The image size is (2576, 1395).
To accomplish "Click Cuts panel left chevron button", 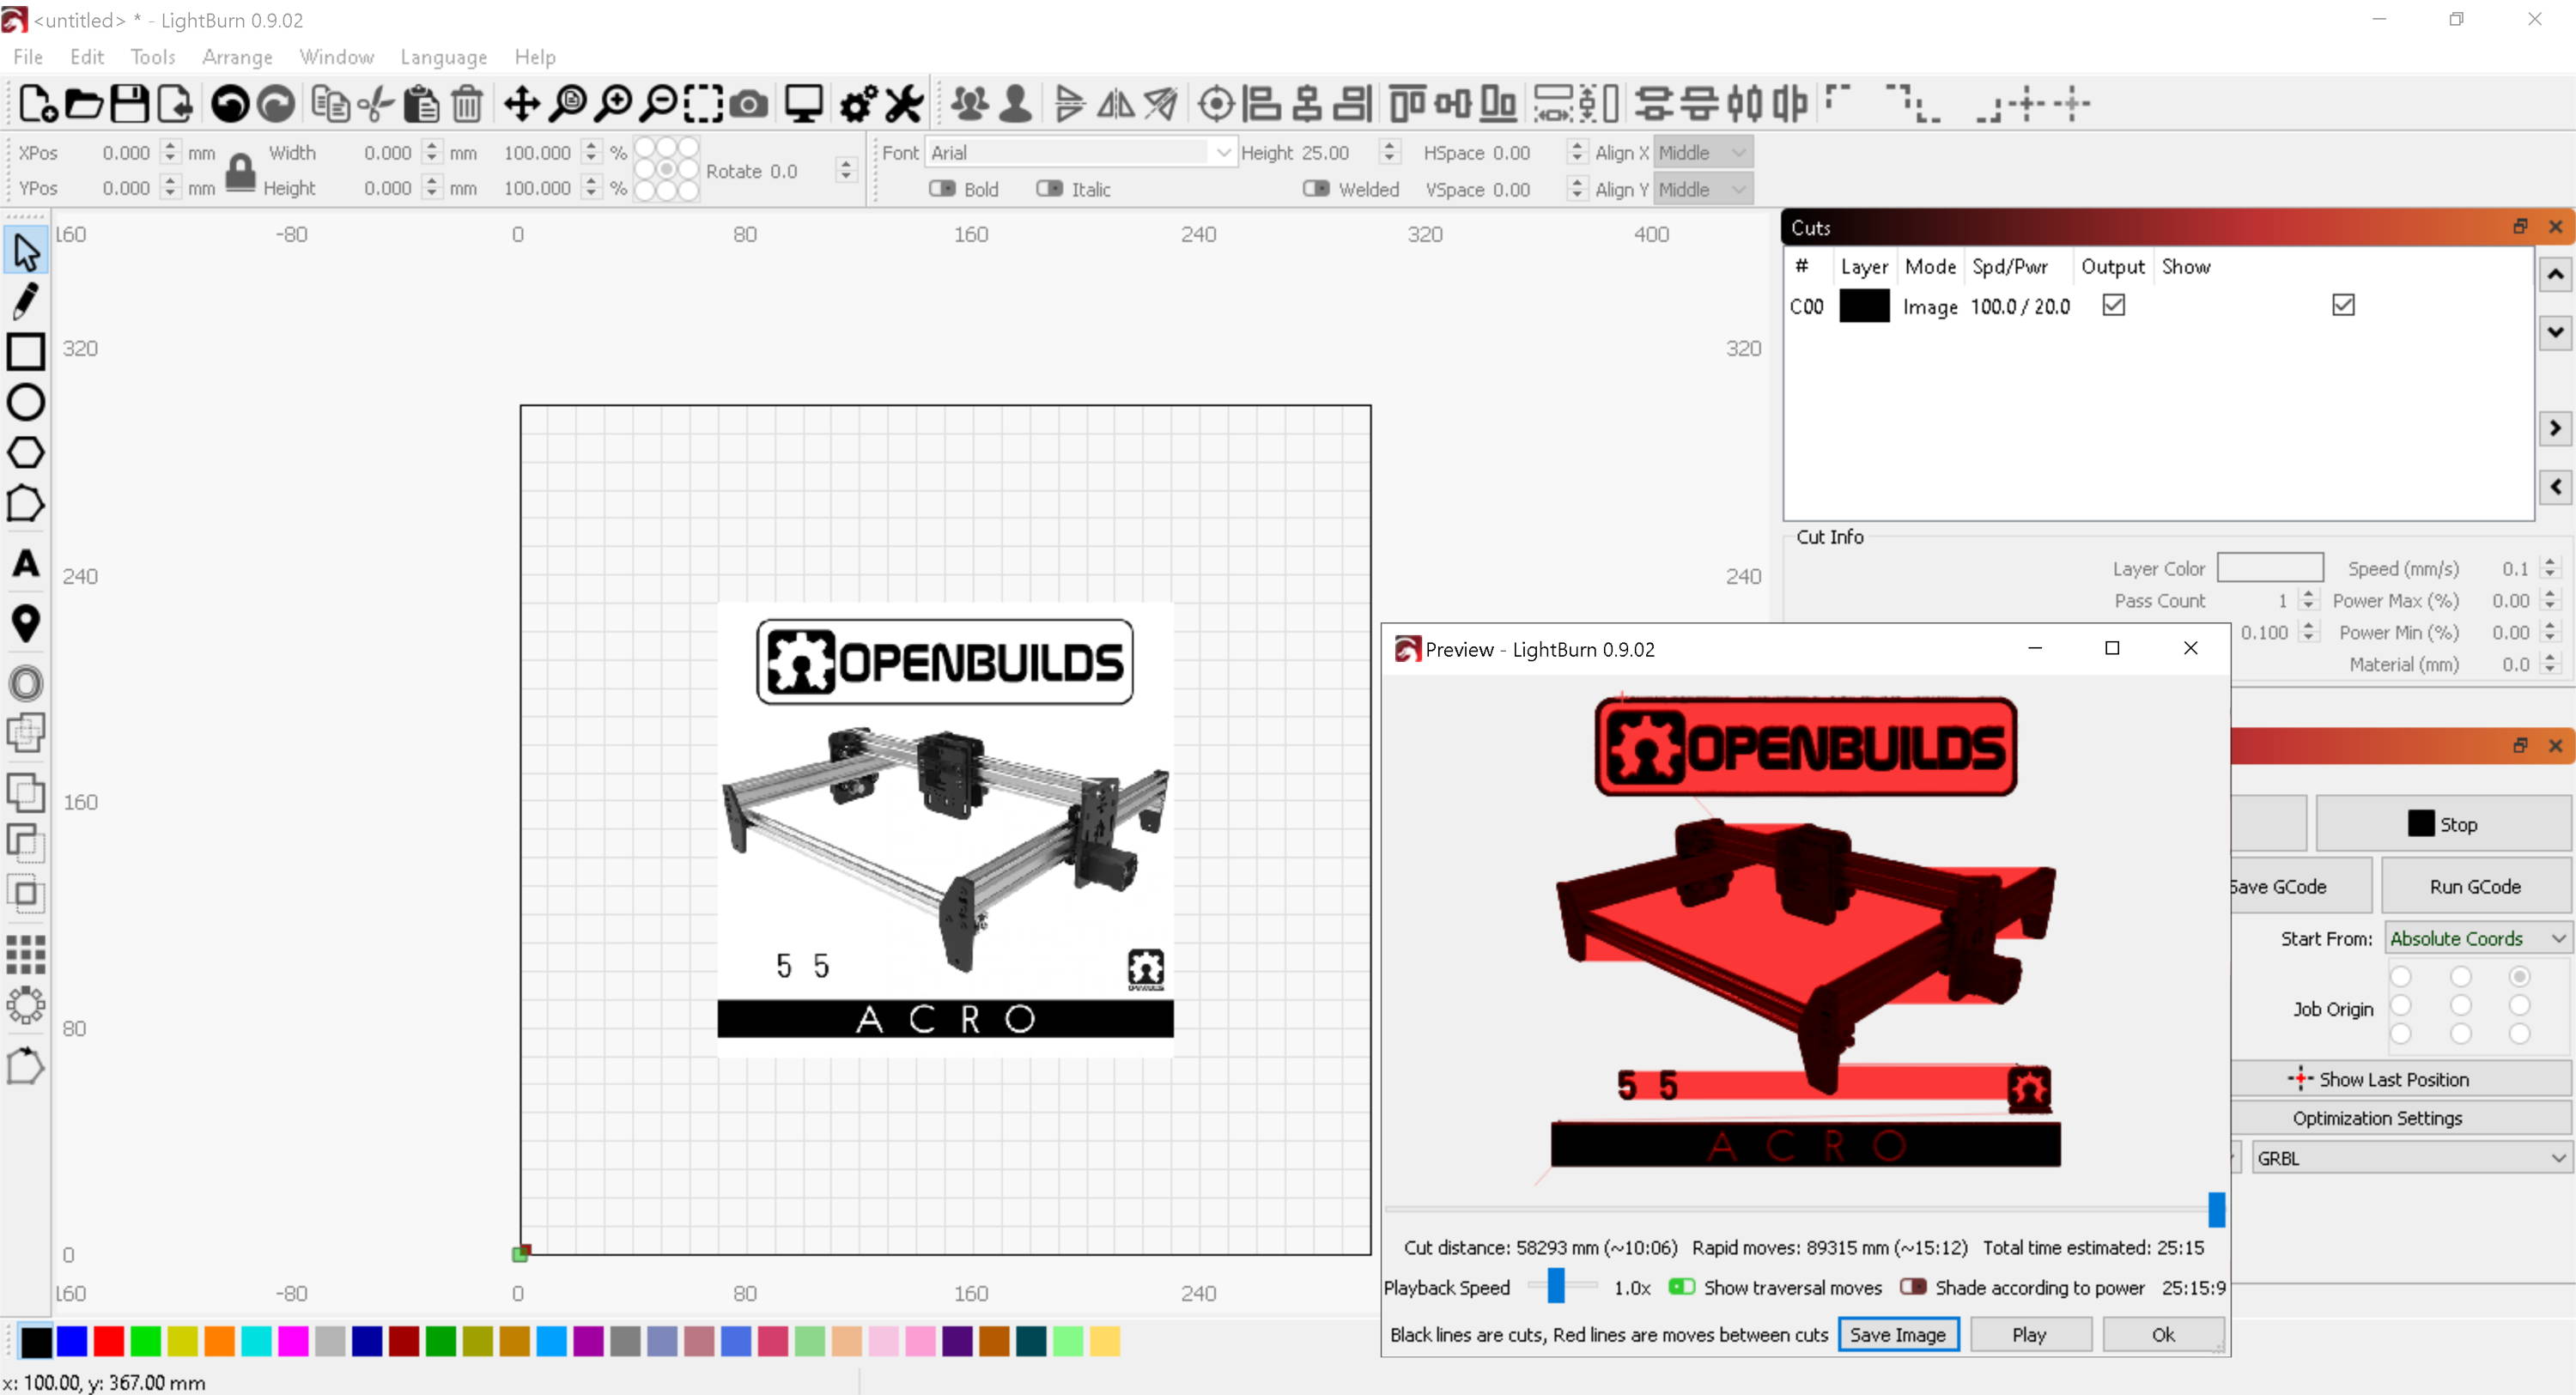I will (x=2555, y=487).
